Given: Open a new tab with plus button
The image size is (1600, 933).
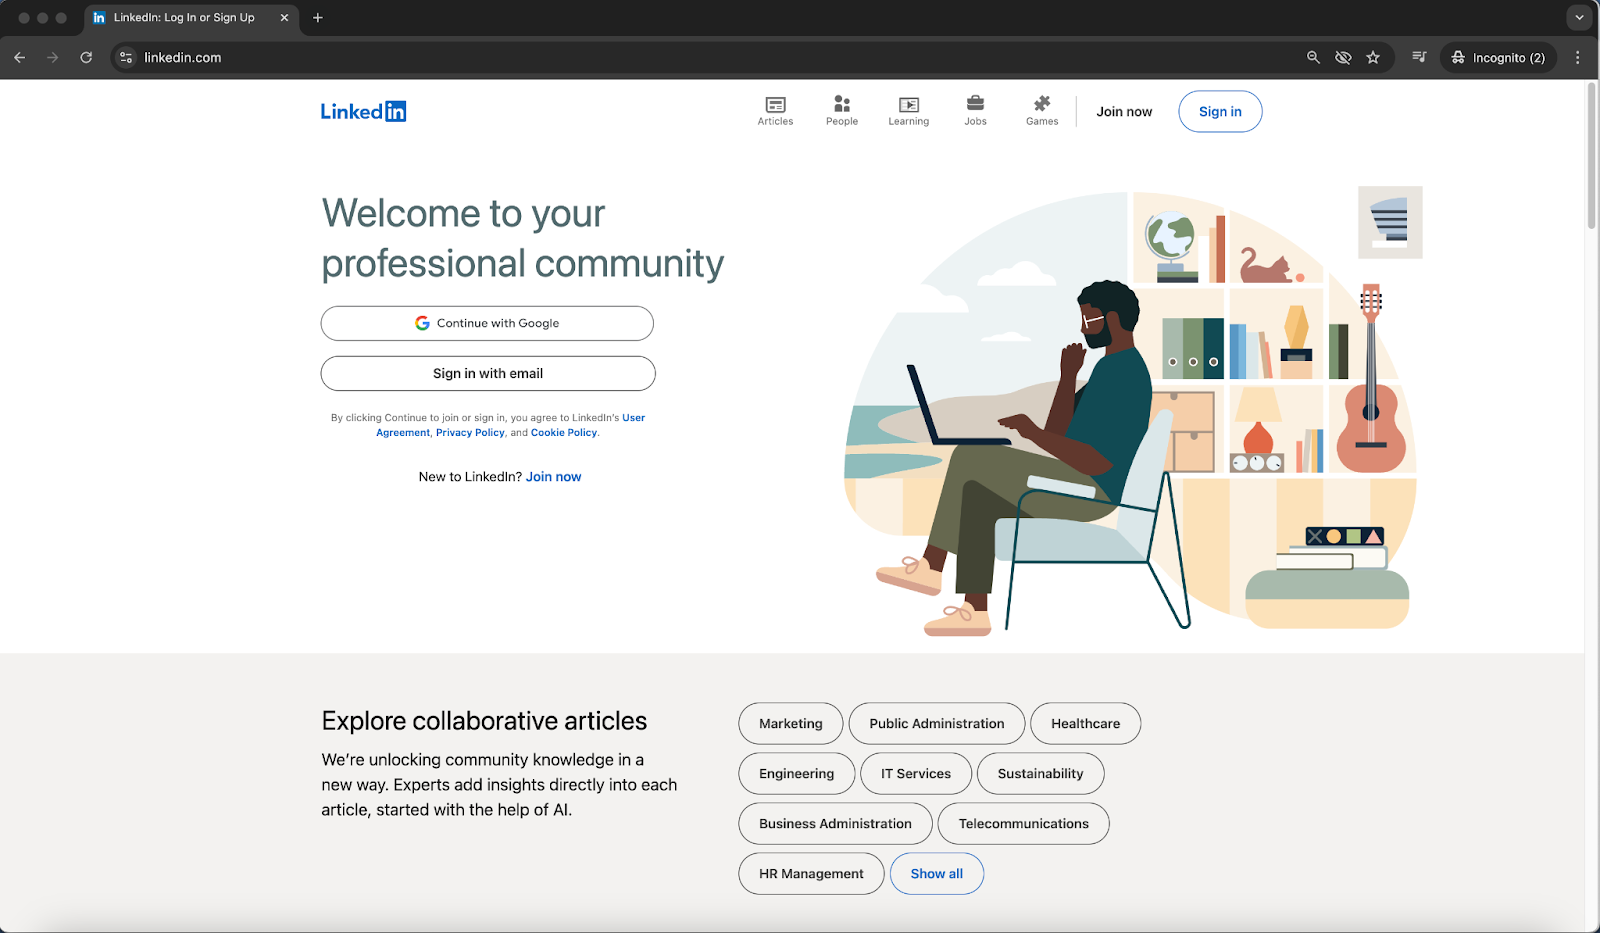Looking at the screenshot, I should click(318, 17).
